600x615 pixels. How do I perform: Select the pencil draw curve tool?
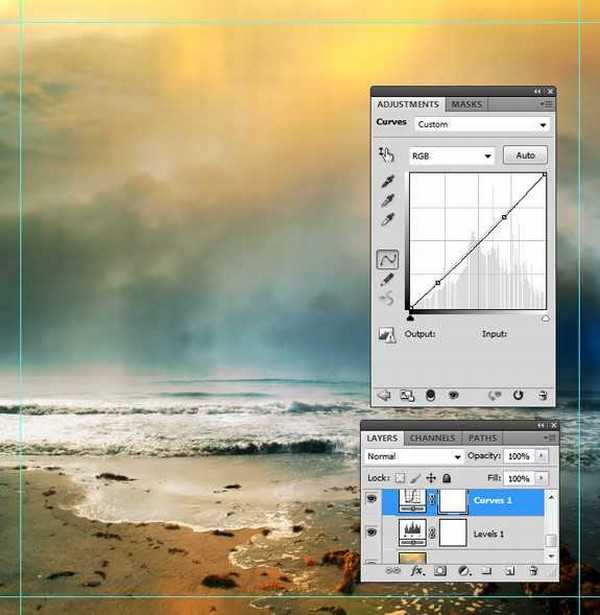click(x=386, y=280)
